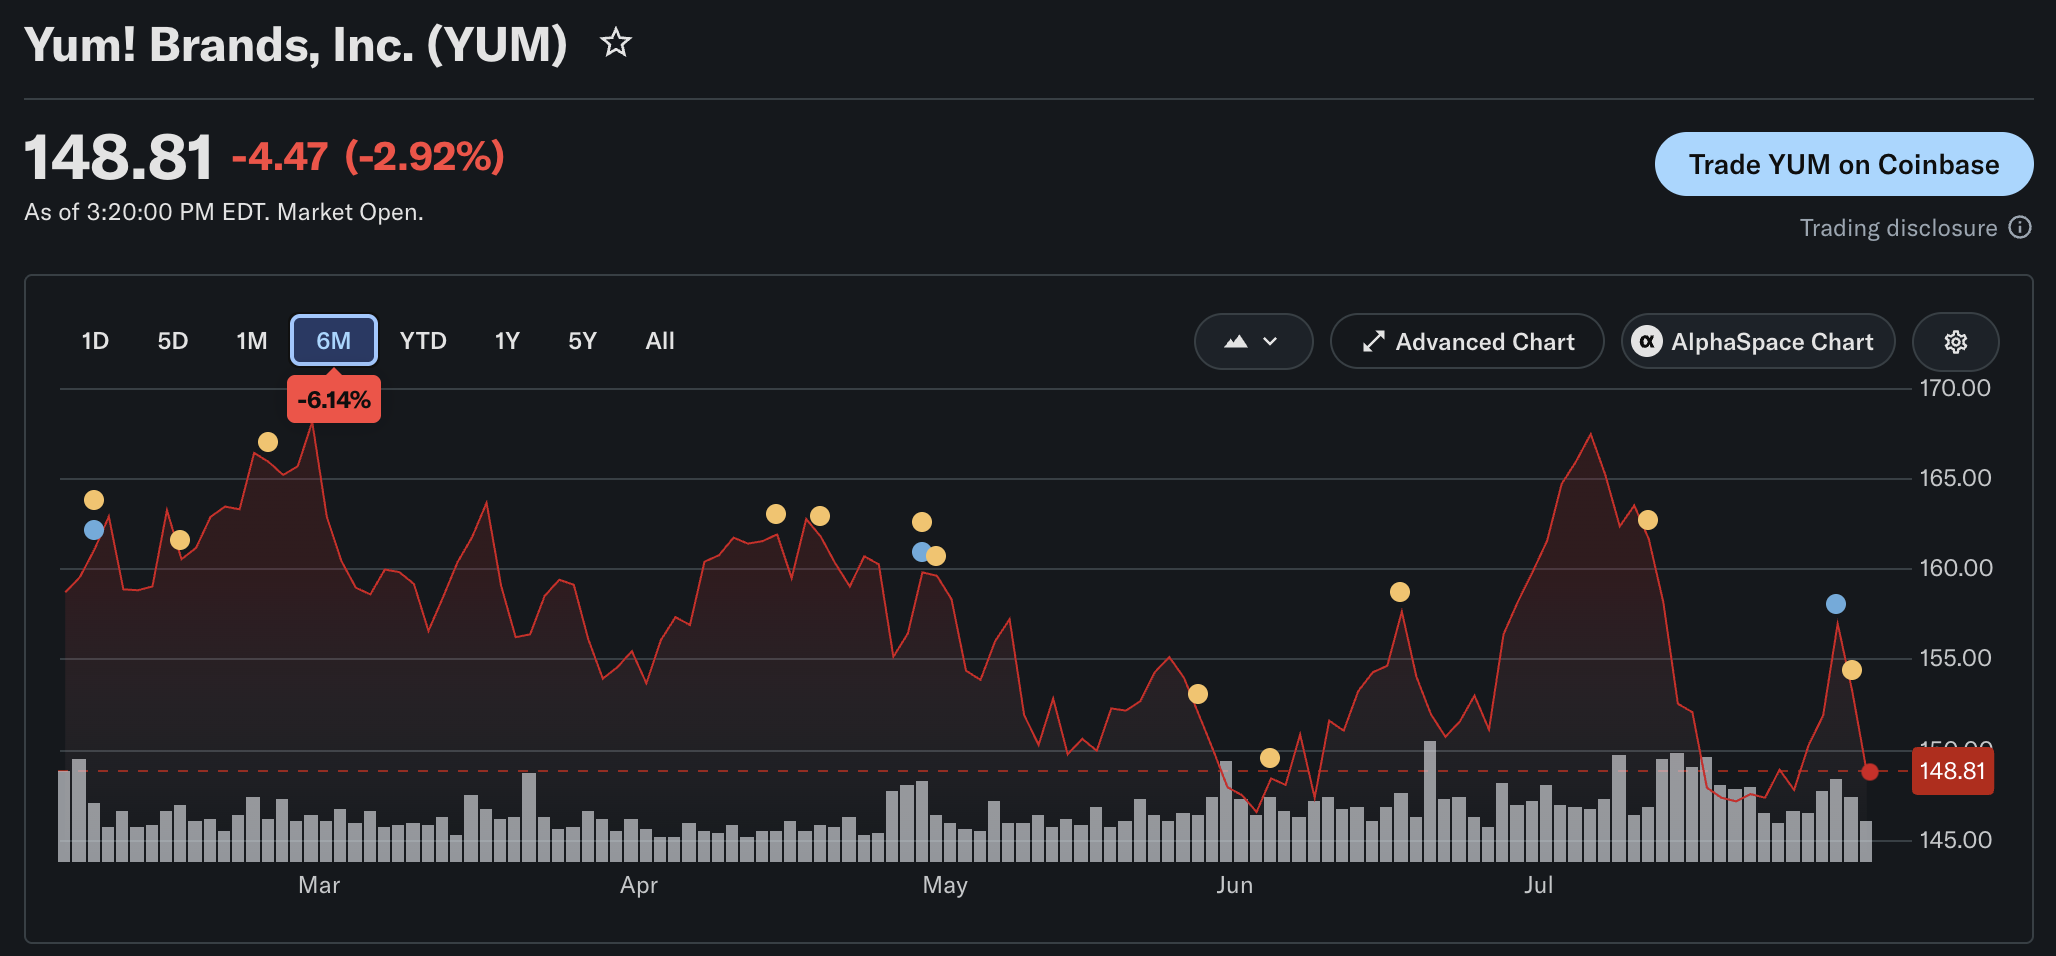Click the yellow event marker at the mid-June spike

coord(1400,592)
